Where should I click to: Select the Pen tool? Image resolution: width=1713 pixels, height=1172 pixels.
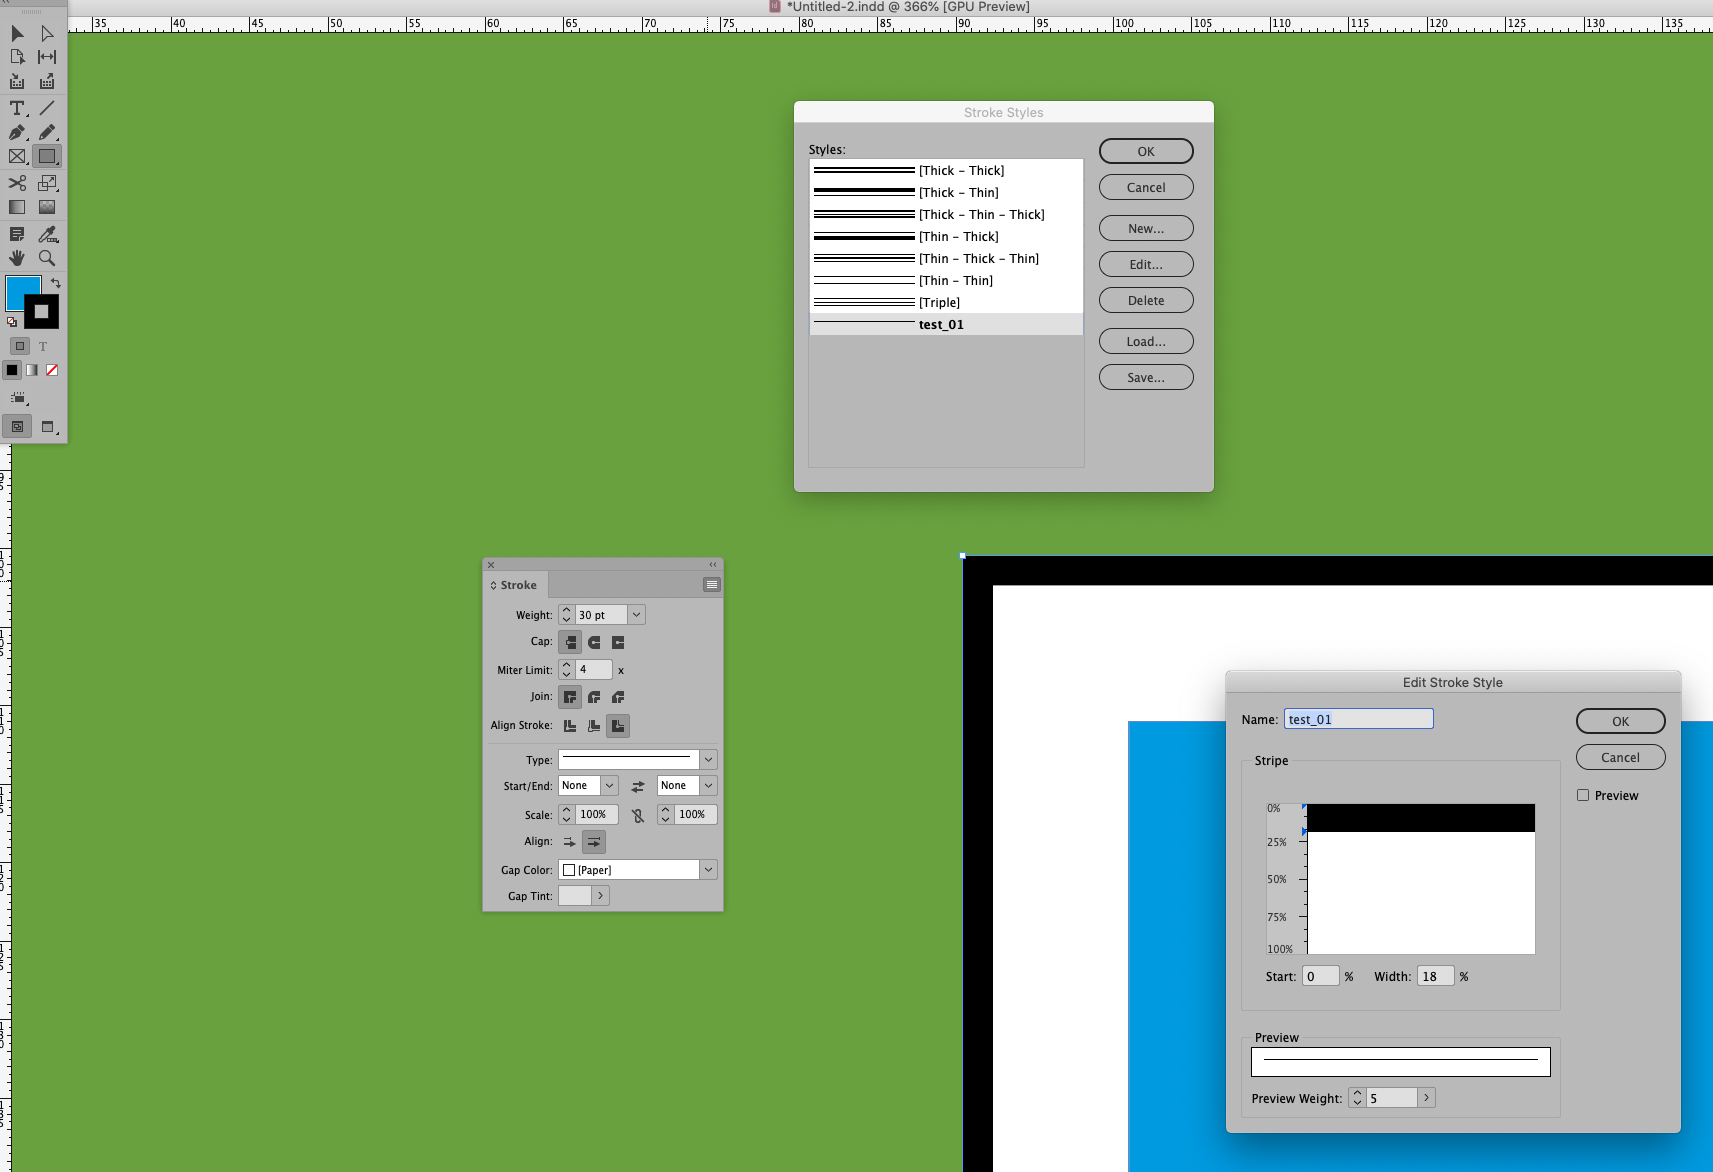pos(16,132)
